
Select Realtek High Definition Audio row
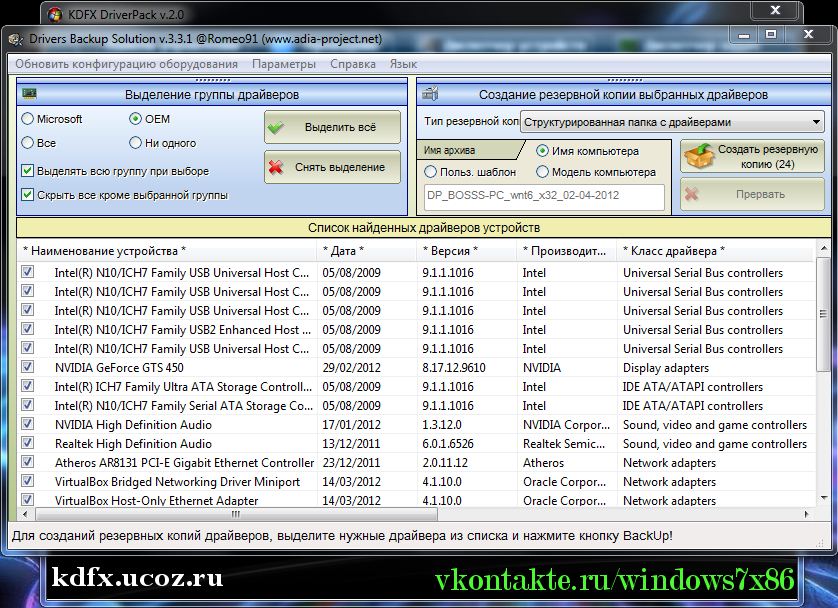click(417, 443)
